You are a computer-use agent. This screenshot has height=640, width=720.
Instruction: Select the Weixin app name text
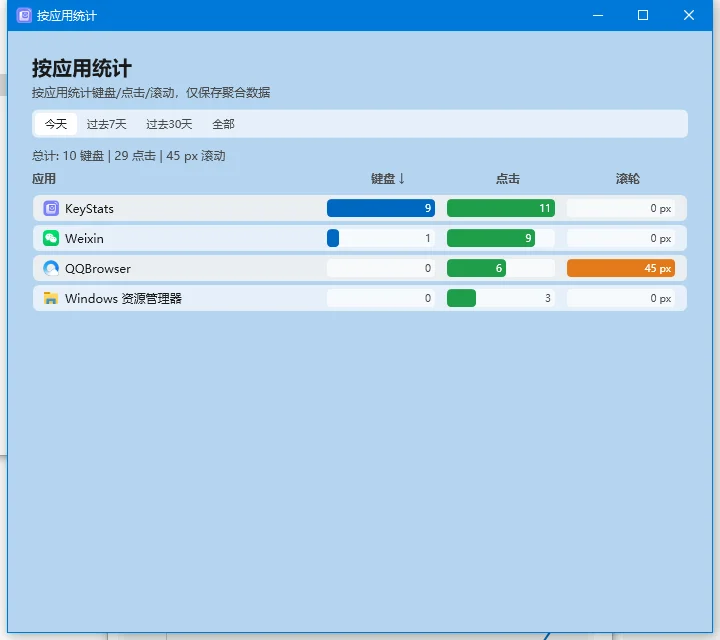(84, 239)
